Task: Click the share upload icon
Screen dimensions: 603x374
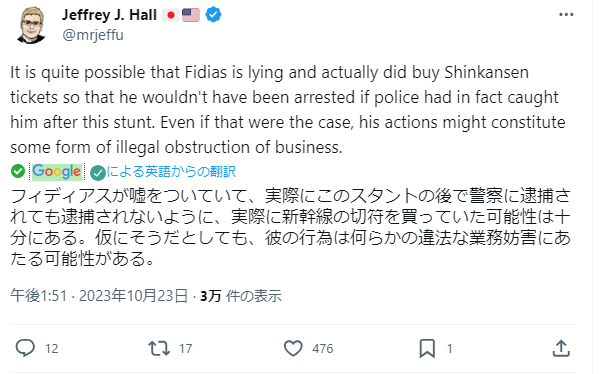Action: [x=561, y=348]
